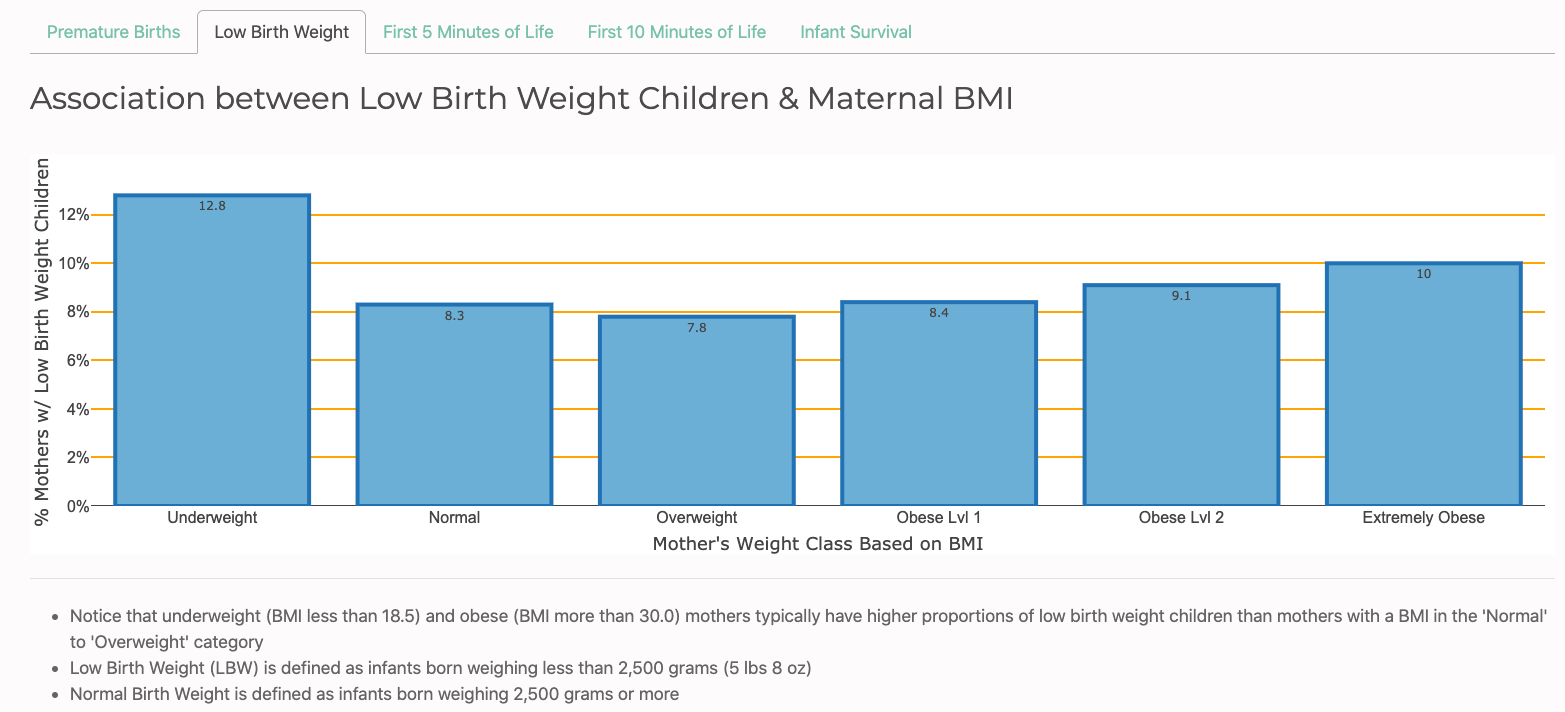This screenshot has height=712, width=1565.
Task: Select the active Low Birth Weight tab
Action: click(281, 31)
